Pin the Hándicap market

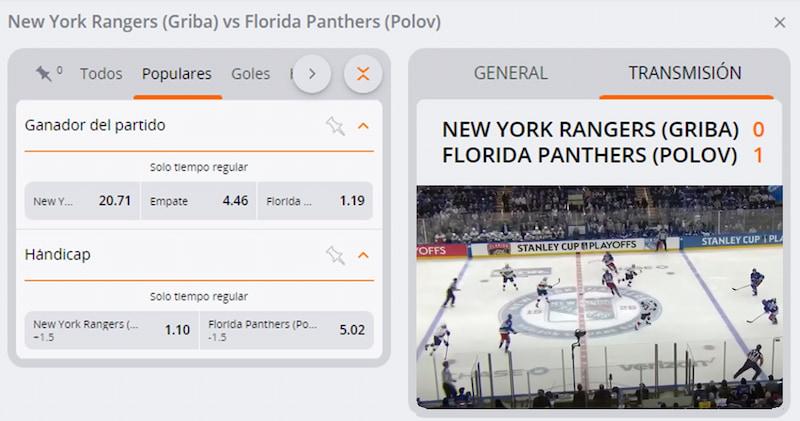(x=335, y=255)
